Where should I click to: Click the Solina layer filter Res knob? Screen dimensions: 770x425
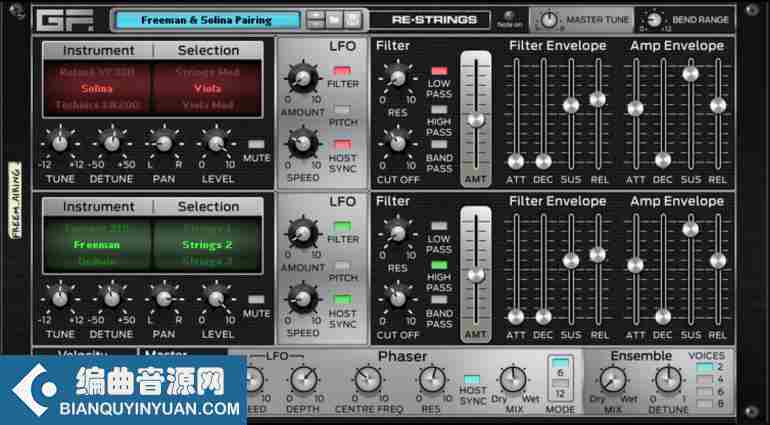click(398, 78)
